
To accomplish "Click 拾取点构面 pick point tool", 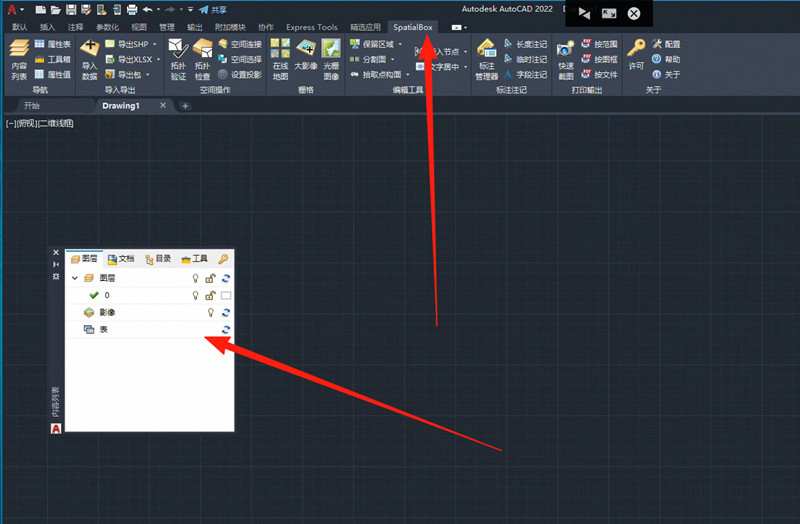I will coord(376,74).
